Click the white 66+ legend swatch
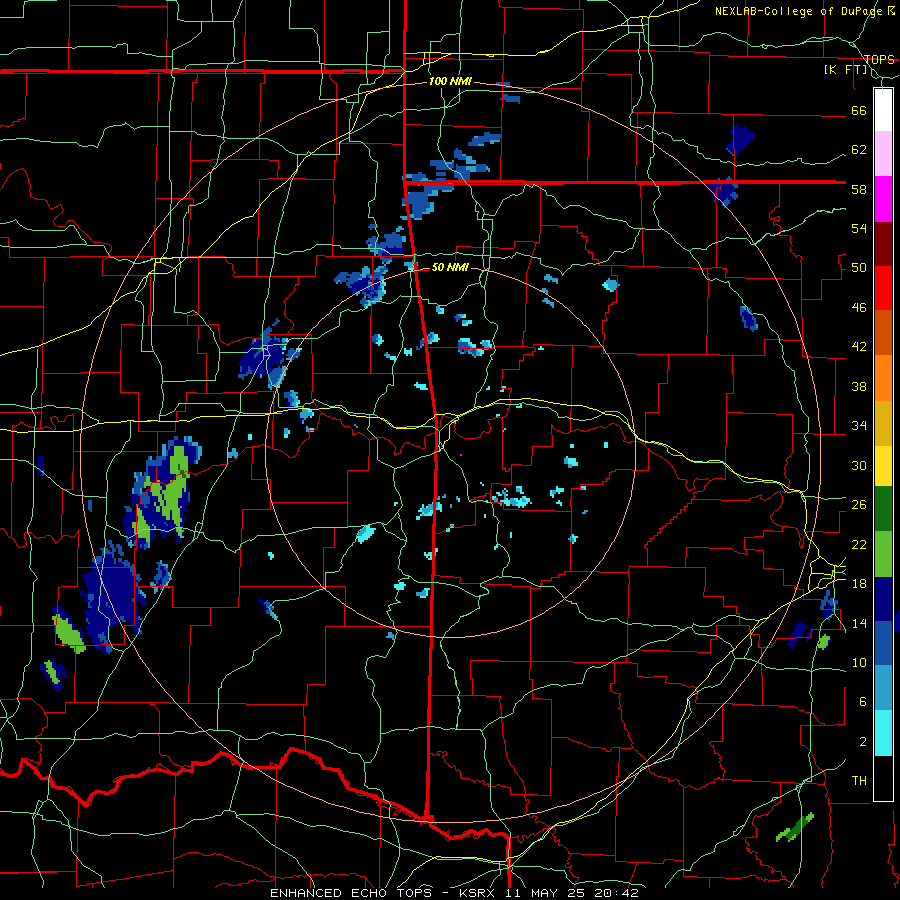 tap(883, 110)
